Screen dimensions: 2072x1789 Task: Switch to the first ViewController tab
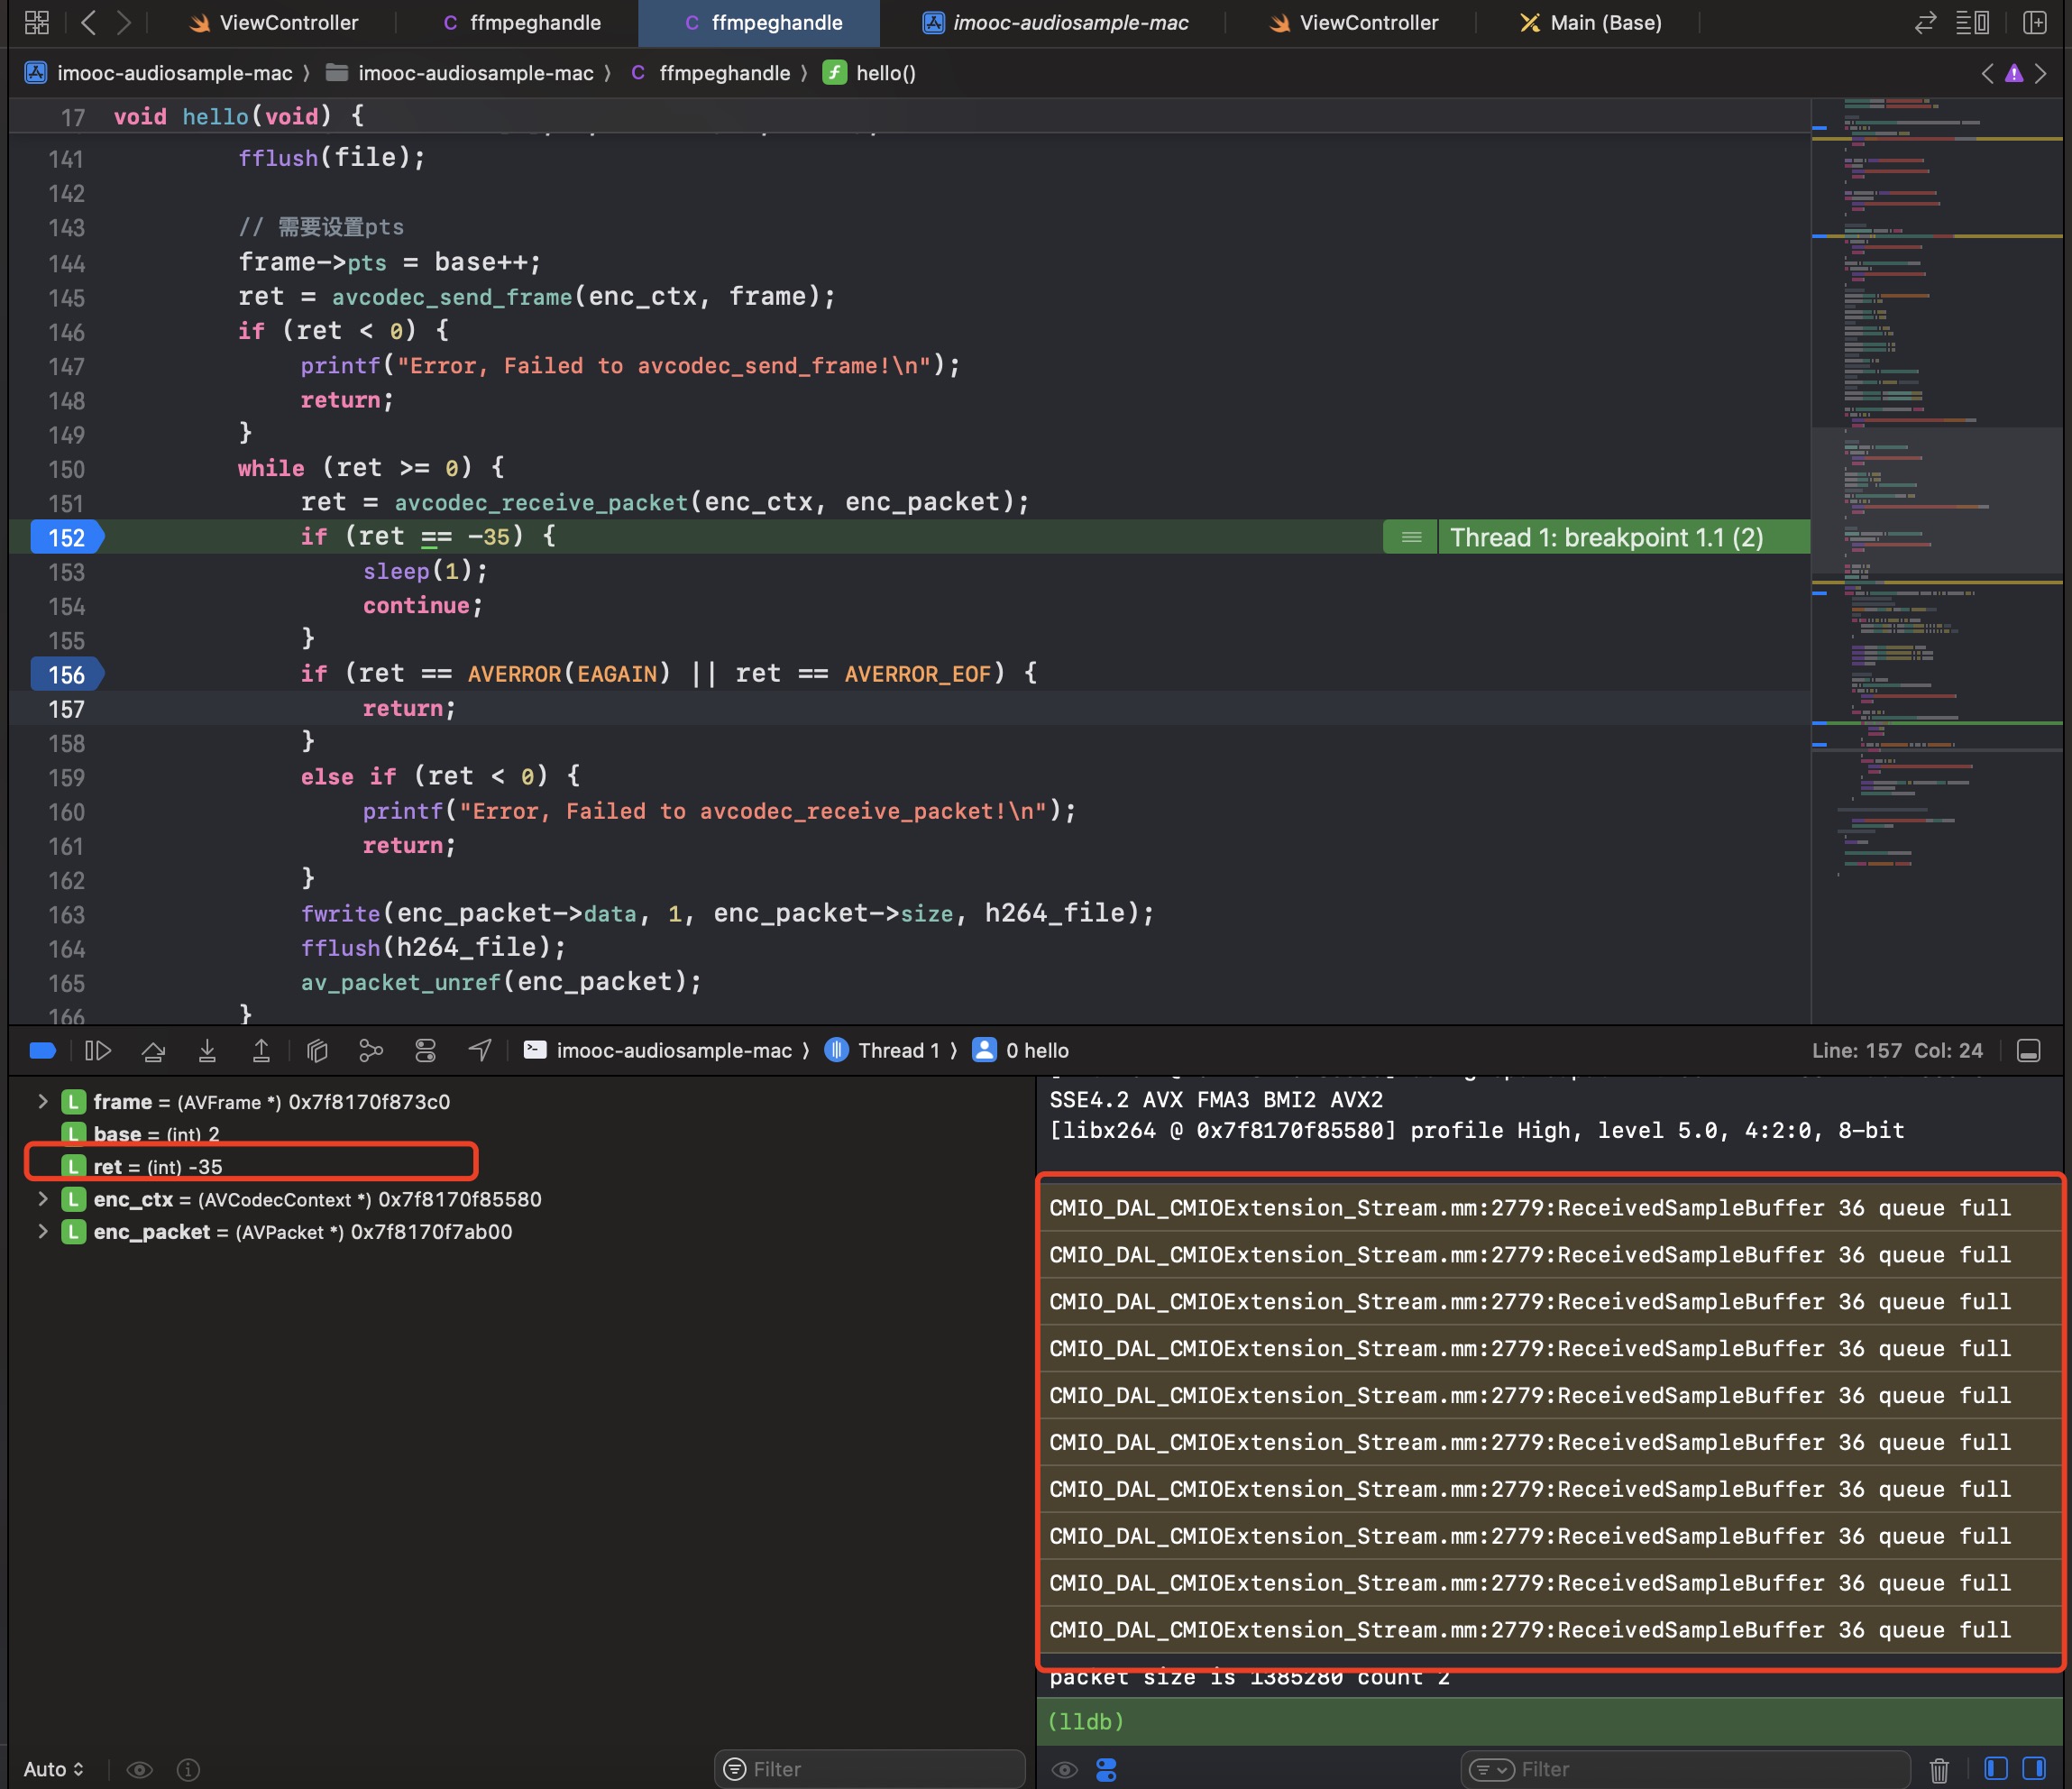point(273,22)
